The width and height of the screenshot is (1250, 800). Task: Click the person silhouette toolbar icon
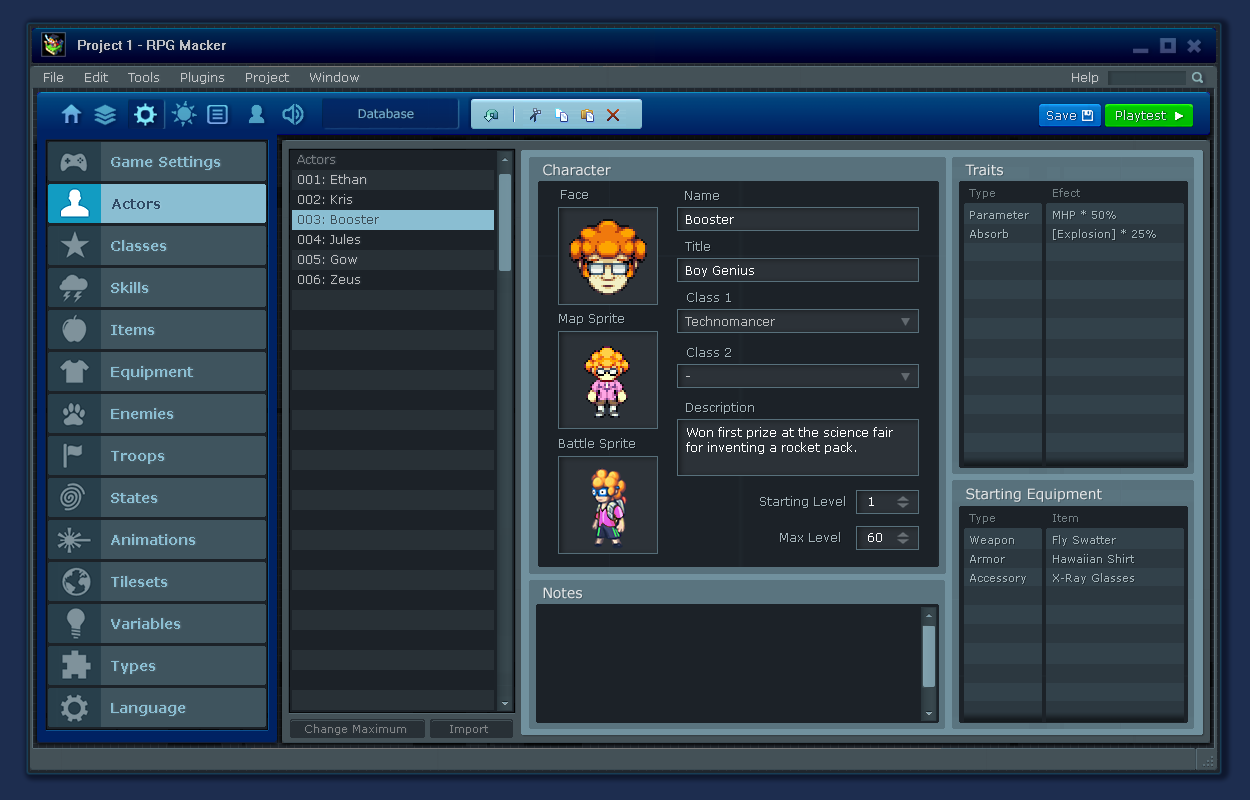pyautogui.click(x=256, y=114)
